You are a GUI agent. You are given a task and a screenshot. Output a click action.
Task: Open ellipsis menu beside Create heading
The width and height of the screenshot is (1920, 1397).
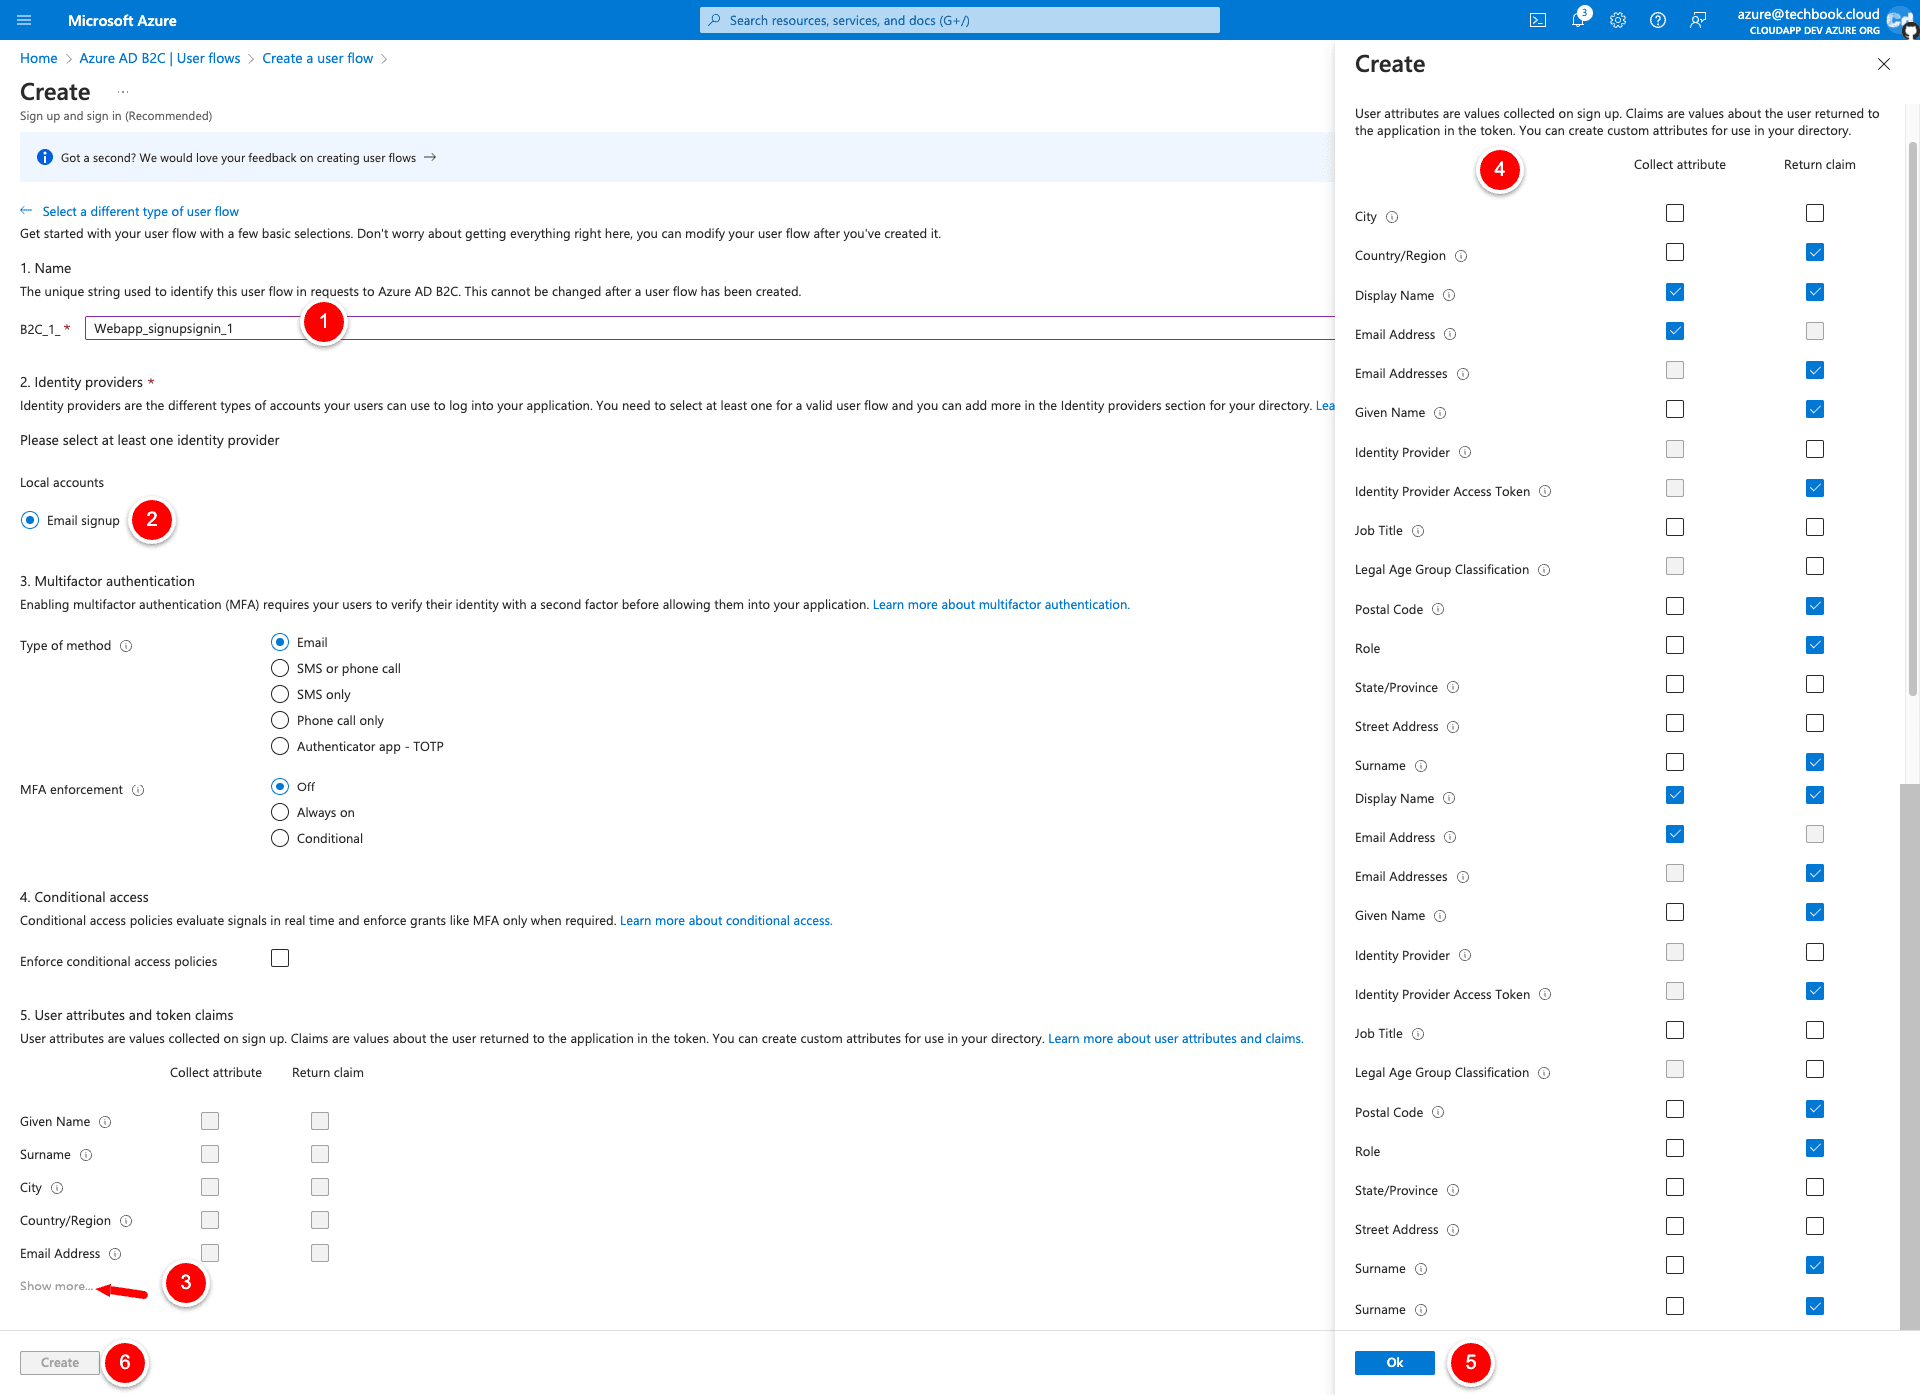[122, 91]
